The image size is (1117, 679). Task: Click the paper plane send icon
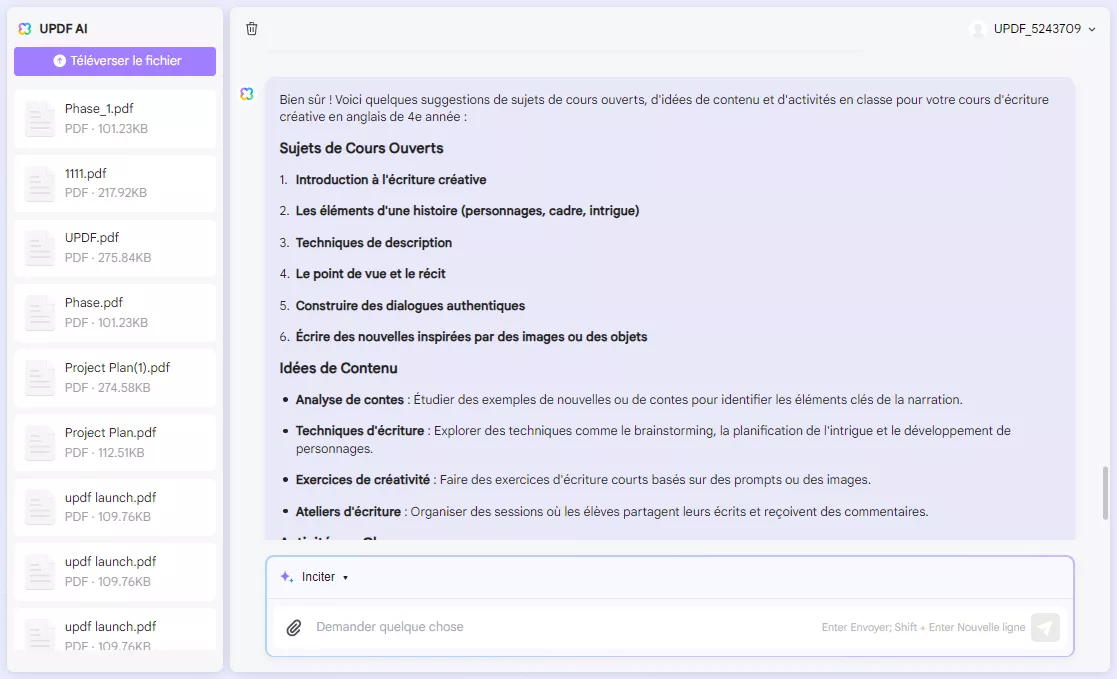click(x=1044, y=627)
